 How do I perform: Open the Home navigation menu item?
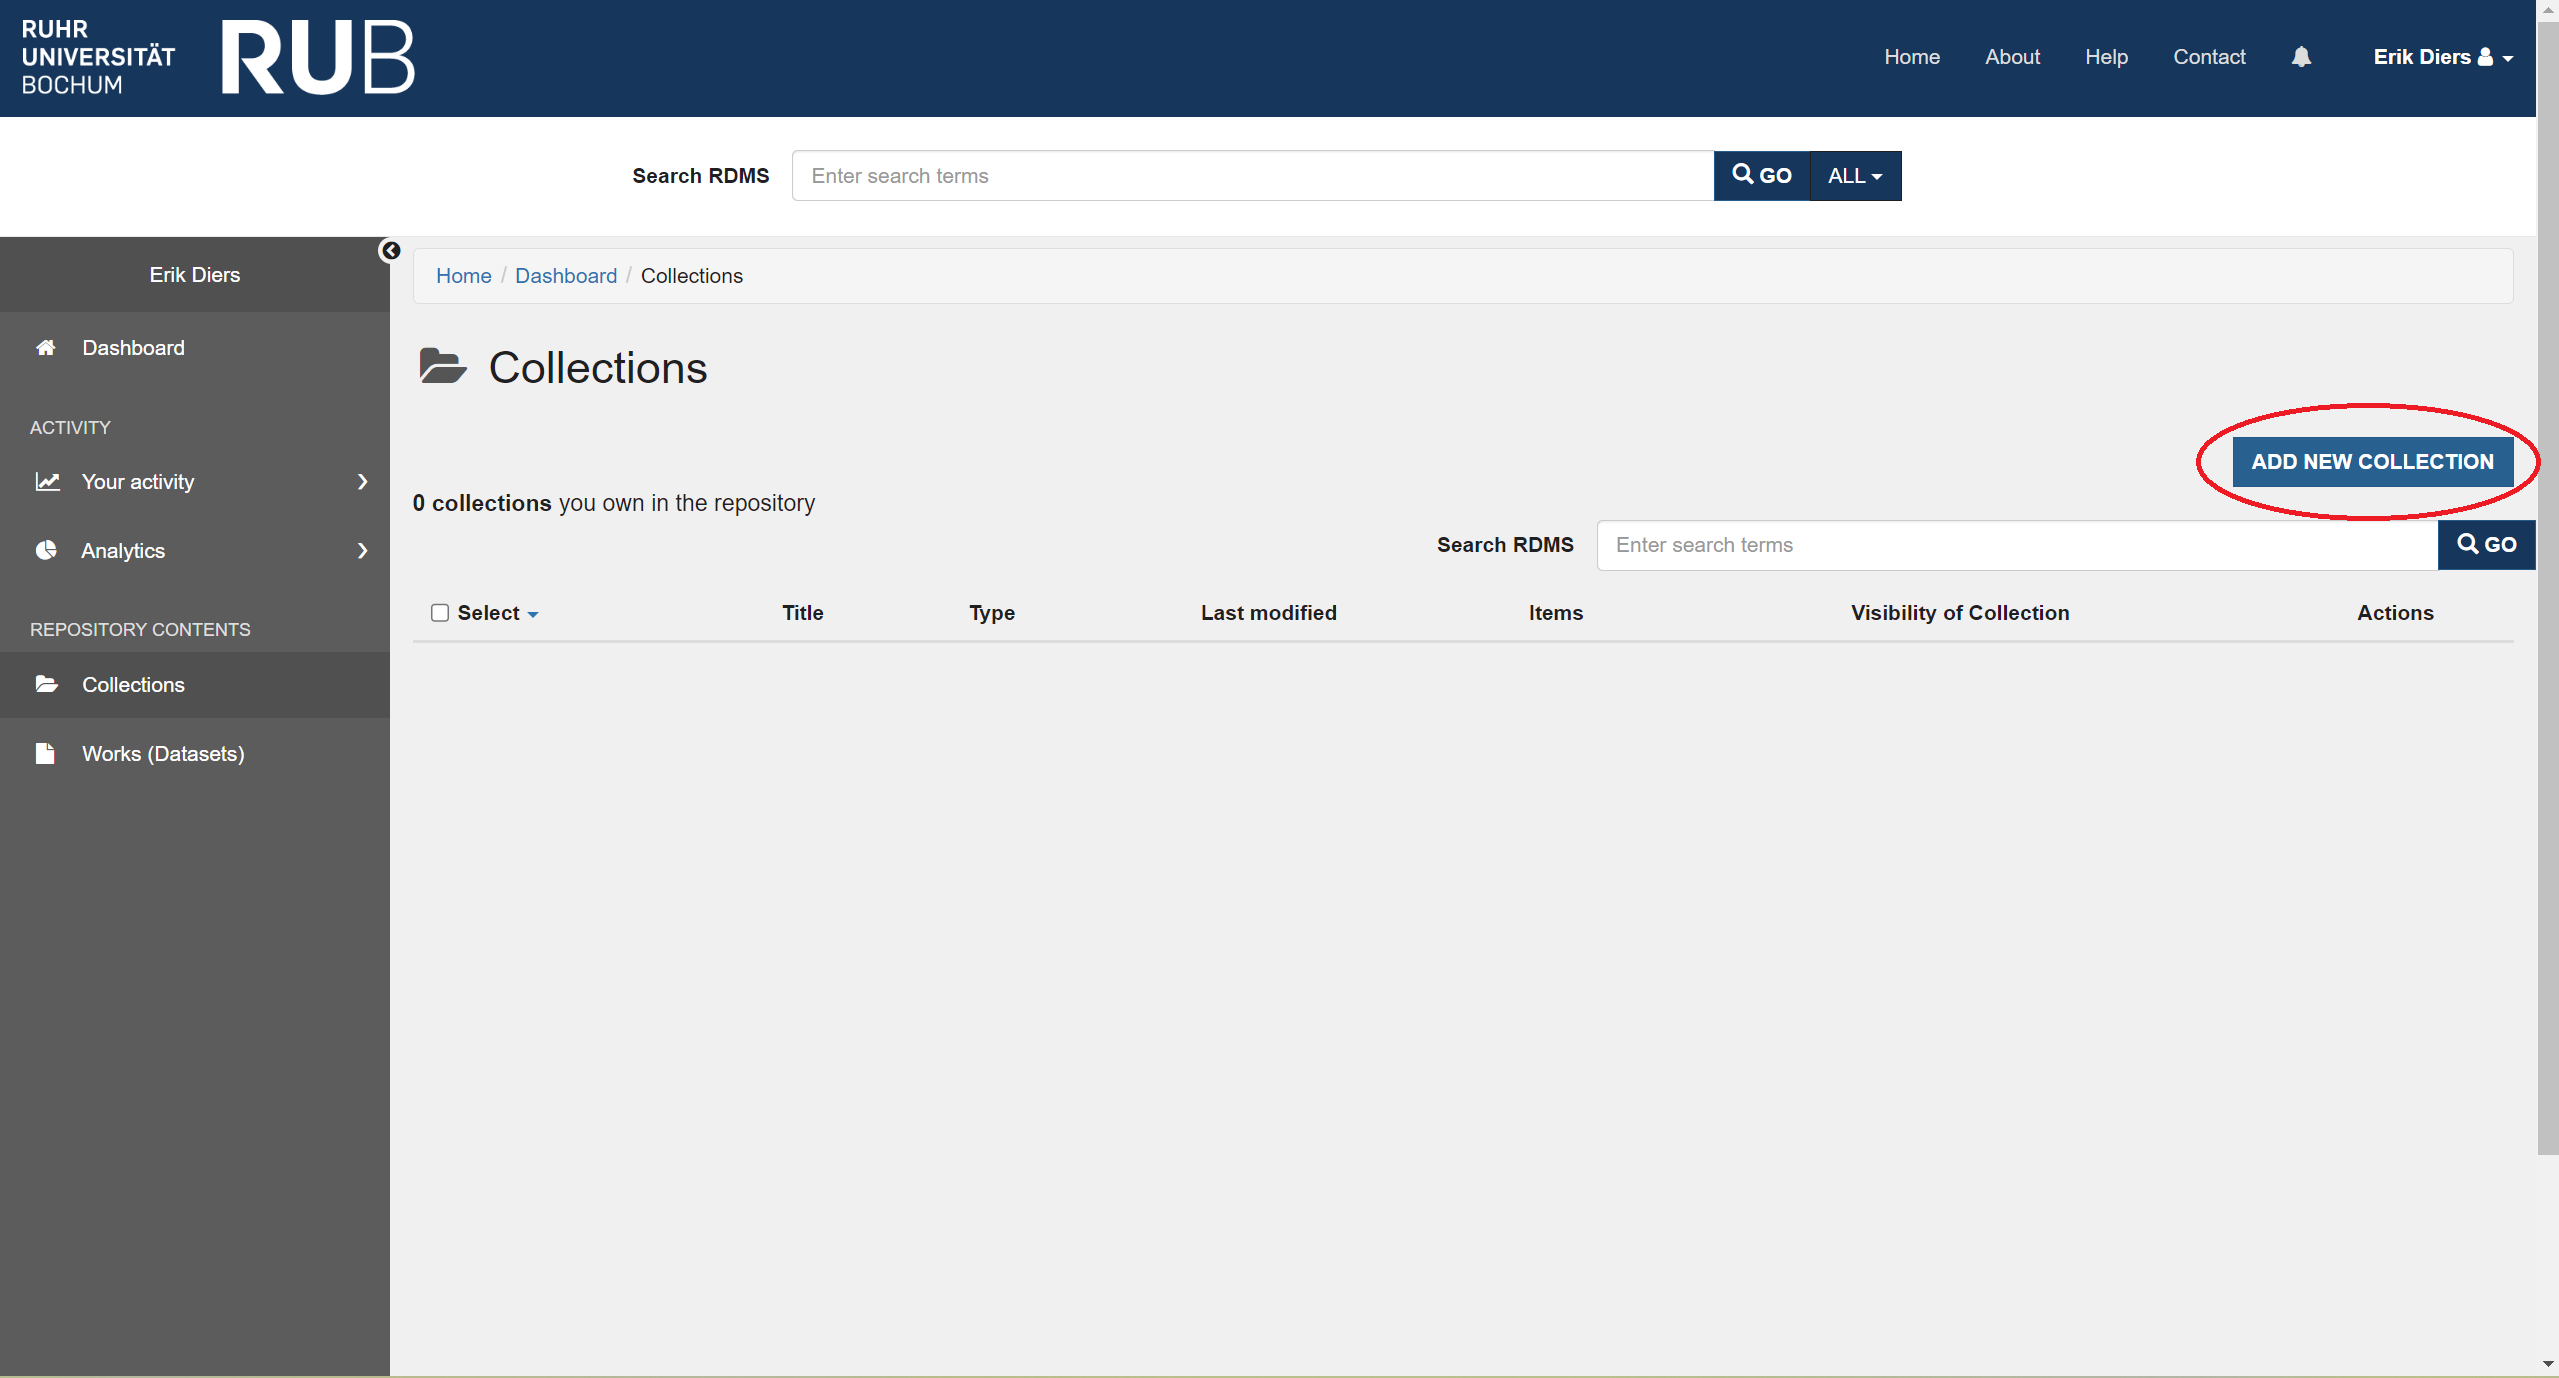(x=1911, y=56)
